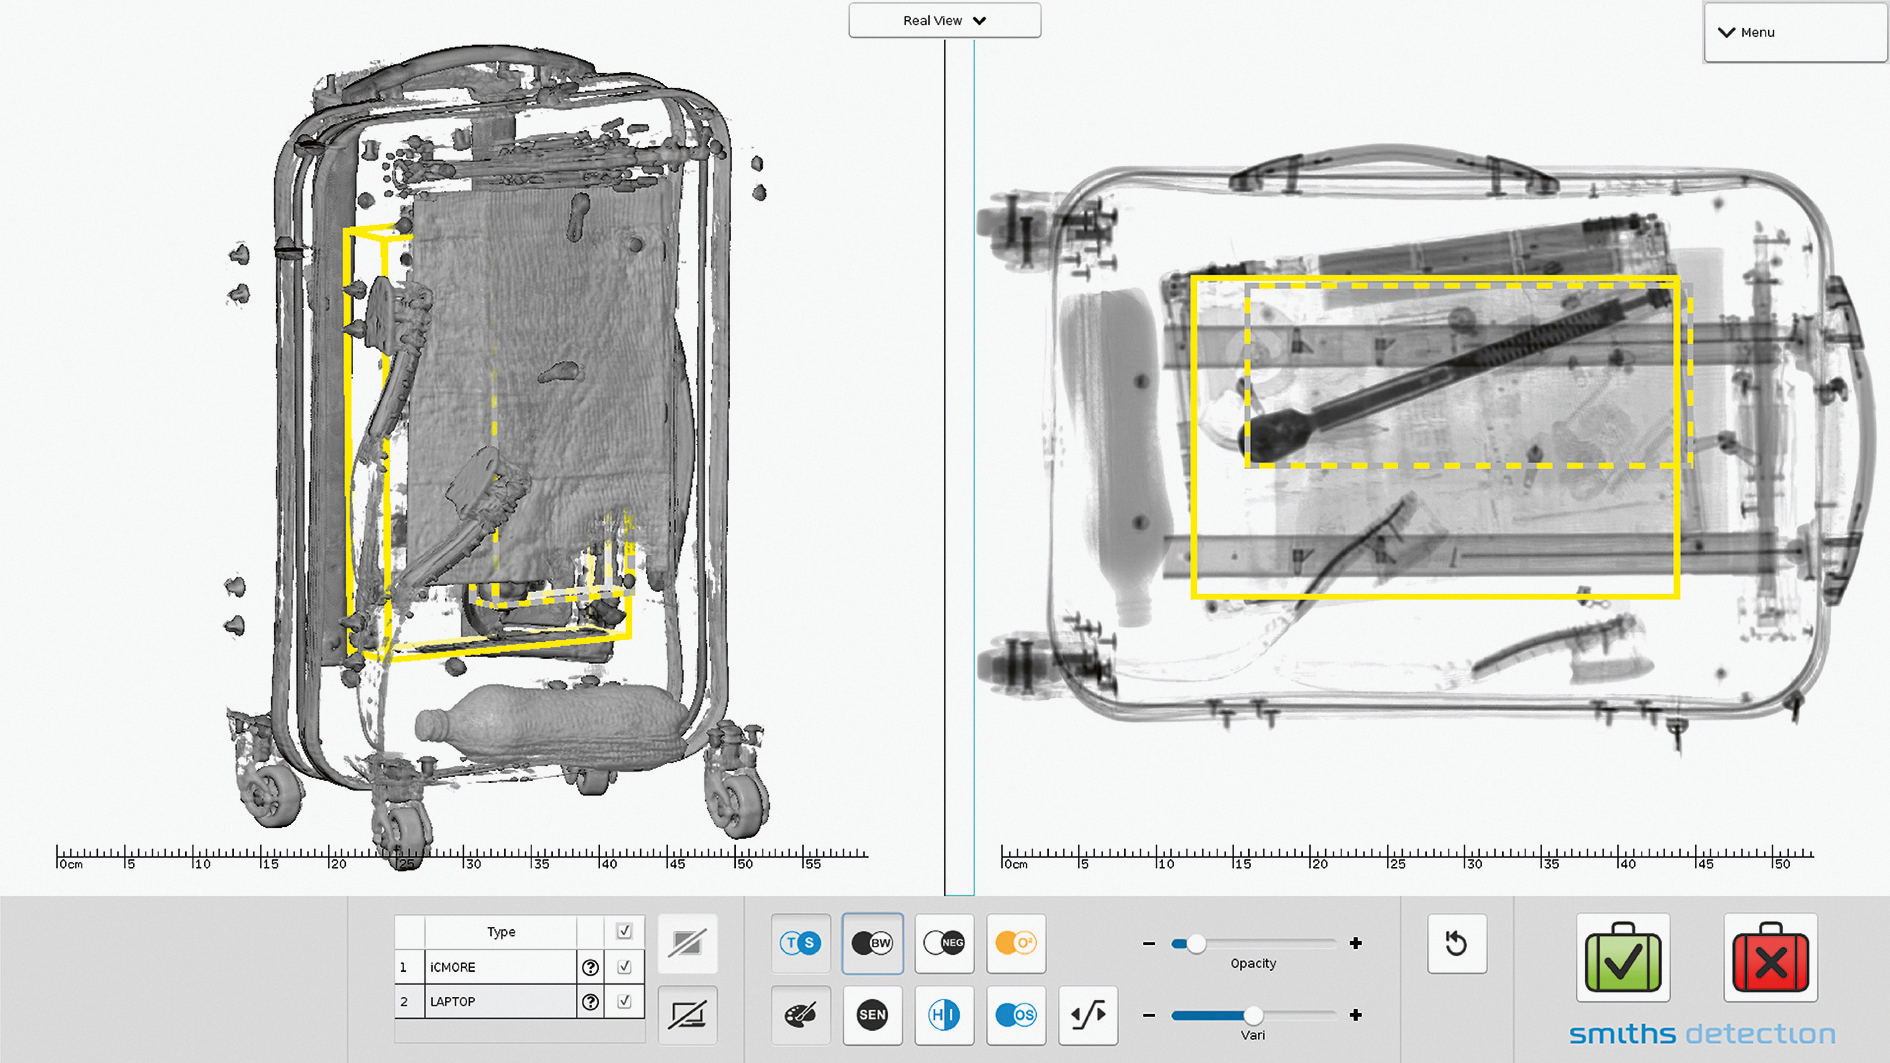Show info for the iCMORE row
Screen dimensions: 1890x1063
(x=590, y=967)
